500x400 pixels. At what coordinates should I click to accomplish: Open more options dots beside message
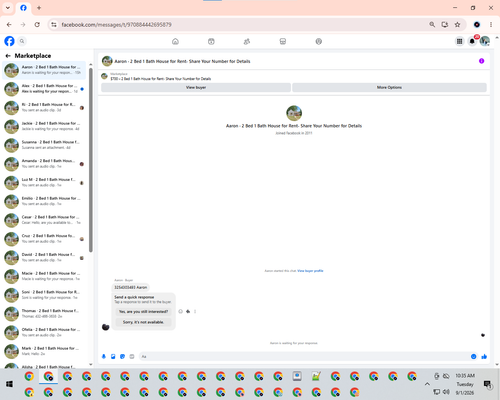click(195, 311)
